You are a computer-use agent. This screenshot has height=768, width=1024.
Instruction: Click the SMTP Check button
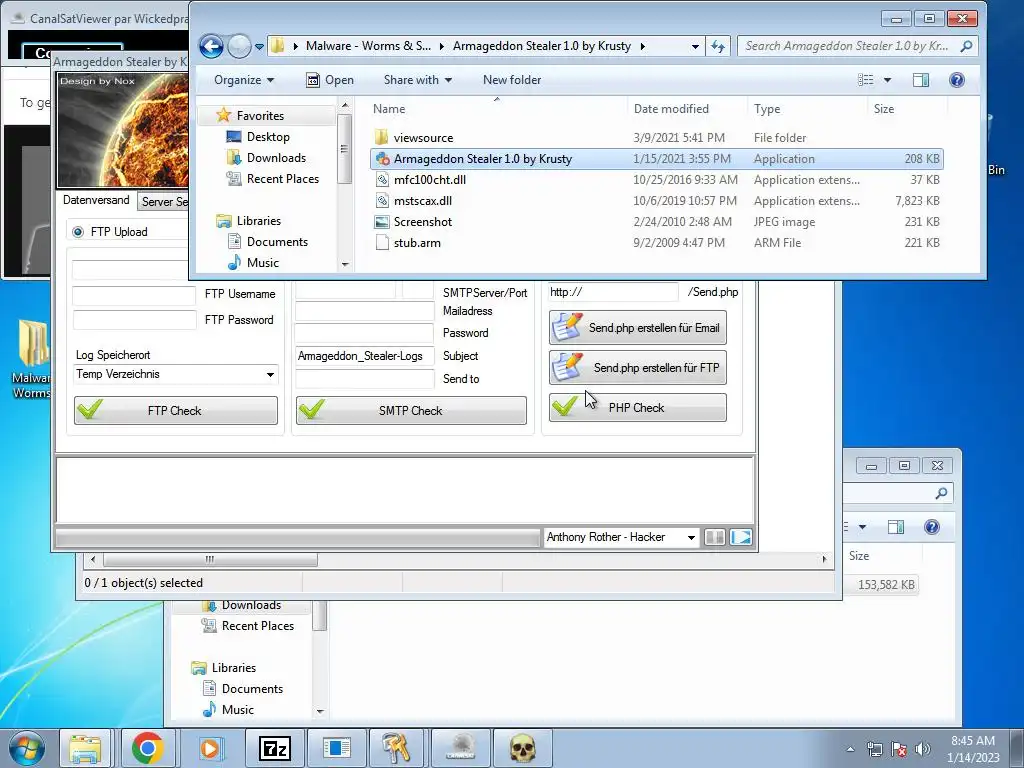(411, 411)
